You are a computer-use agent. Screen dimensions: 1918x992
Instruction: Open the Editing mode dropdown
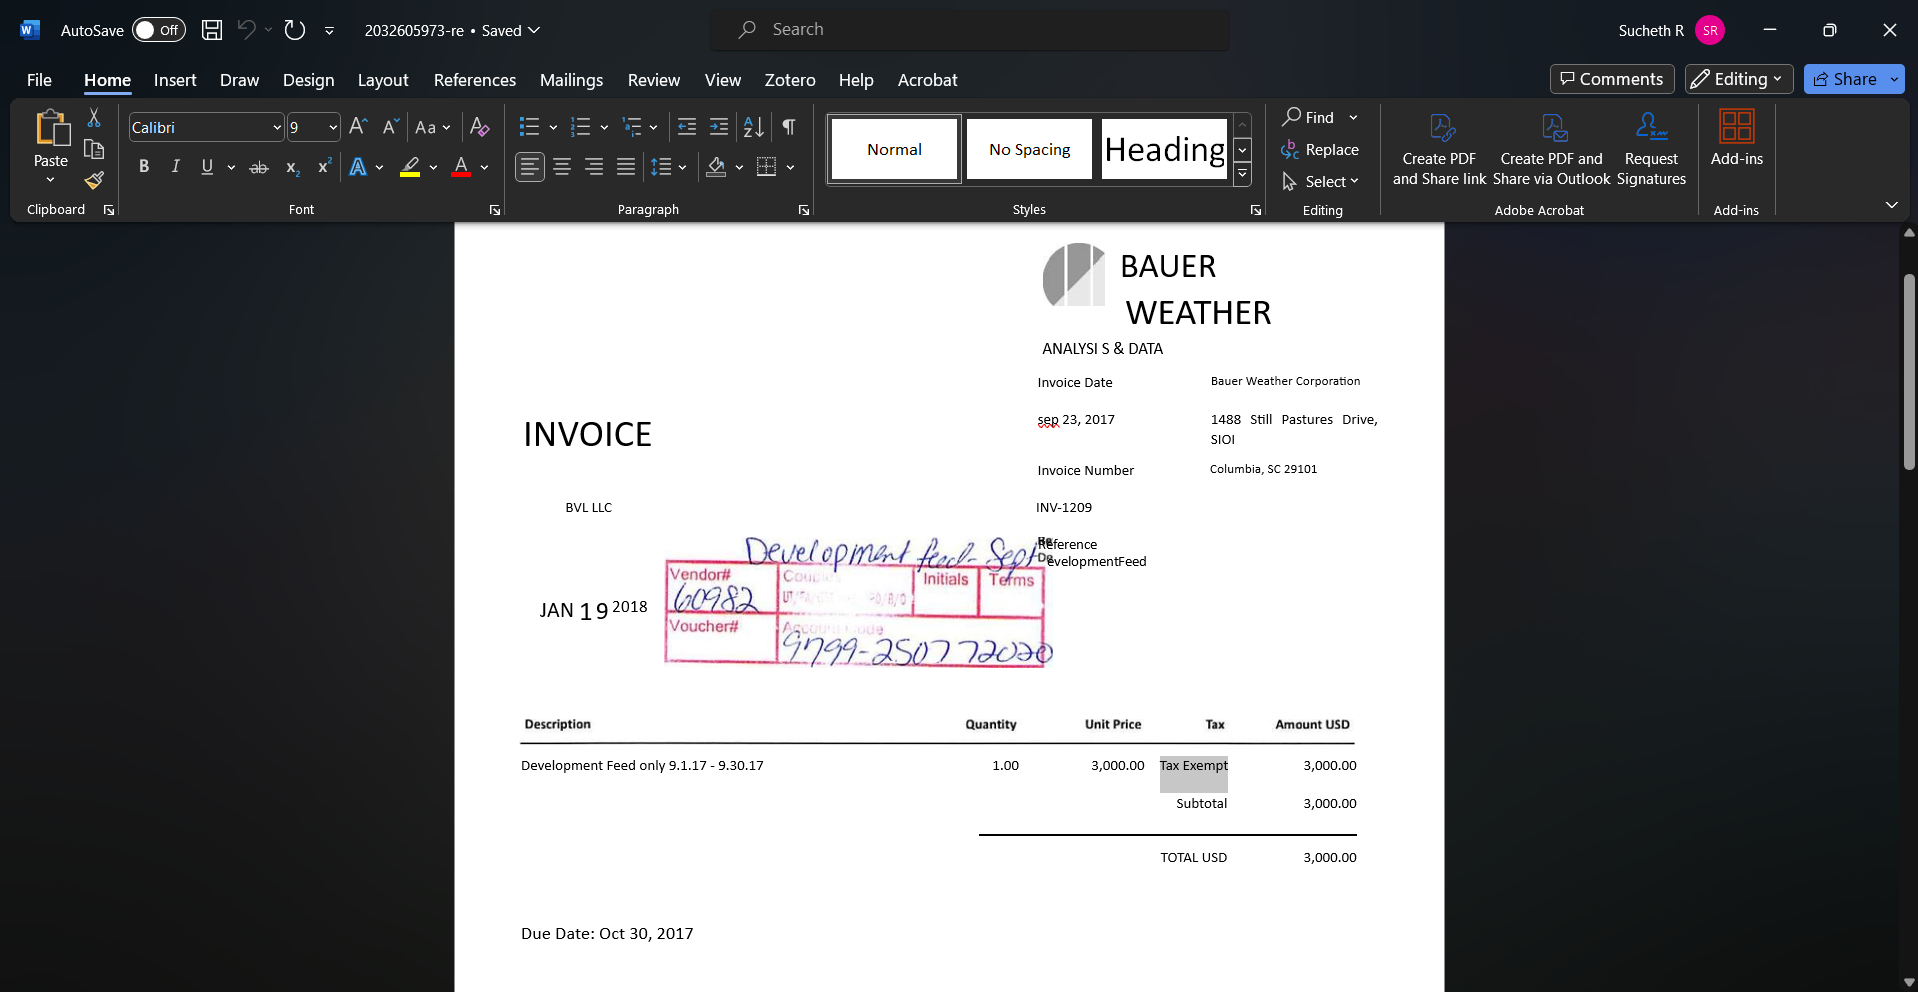pyautogui.click(x=1738, y=79)
